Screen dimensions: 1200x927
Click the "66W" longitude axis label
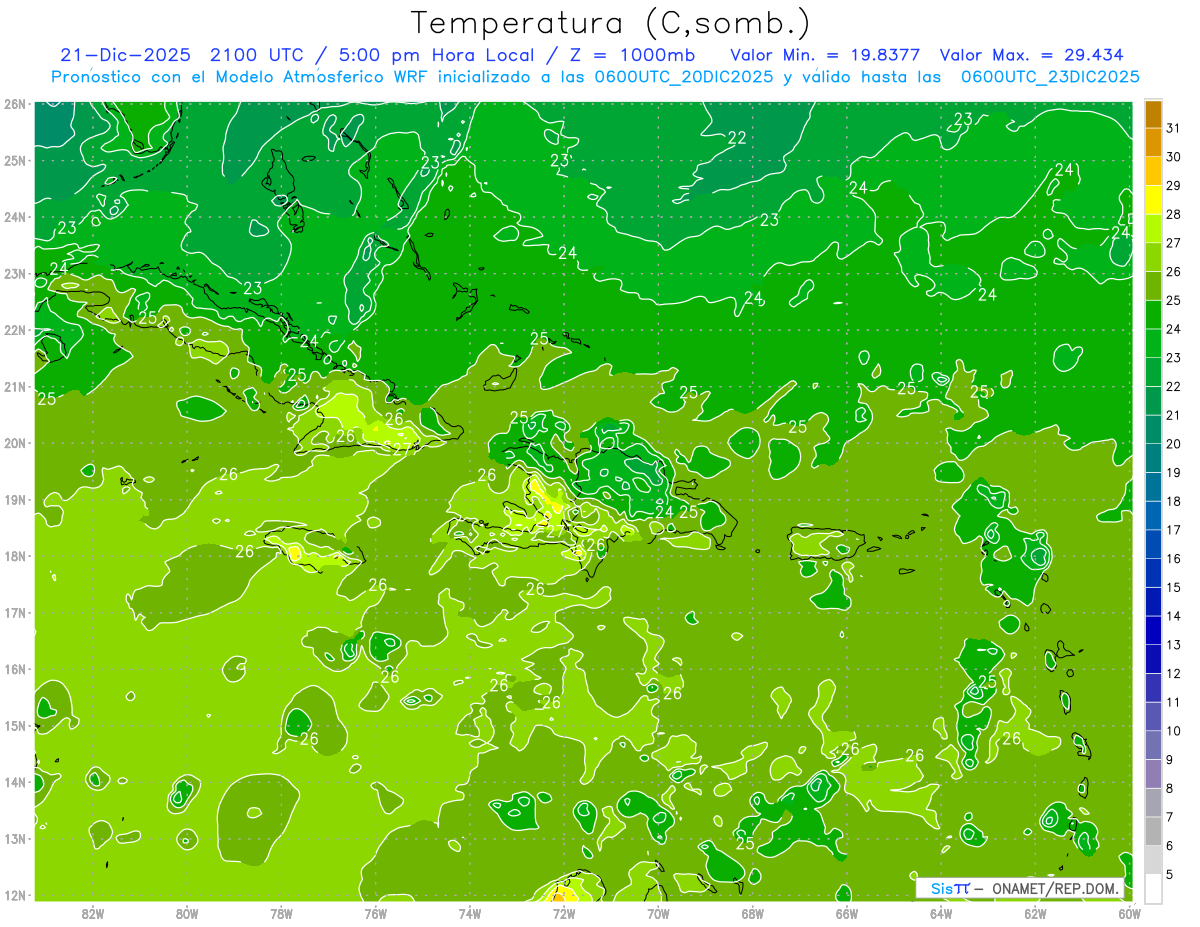[847, 913]
